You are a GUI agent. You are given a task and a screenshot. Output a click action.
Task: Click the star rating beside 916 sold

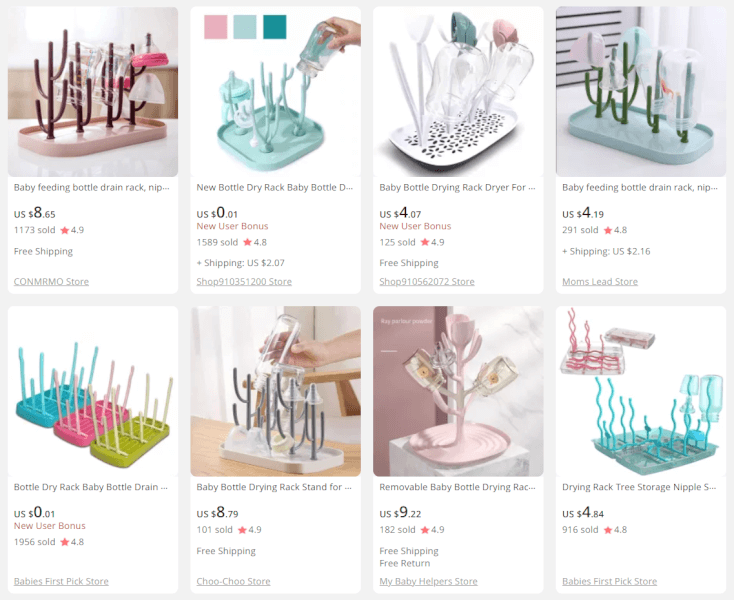tap(615, 530)
